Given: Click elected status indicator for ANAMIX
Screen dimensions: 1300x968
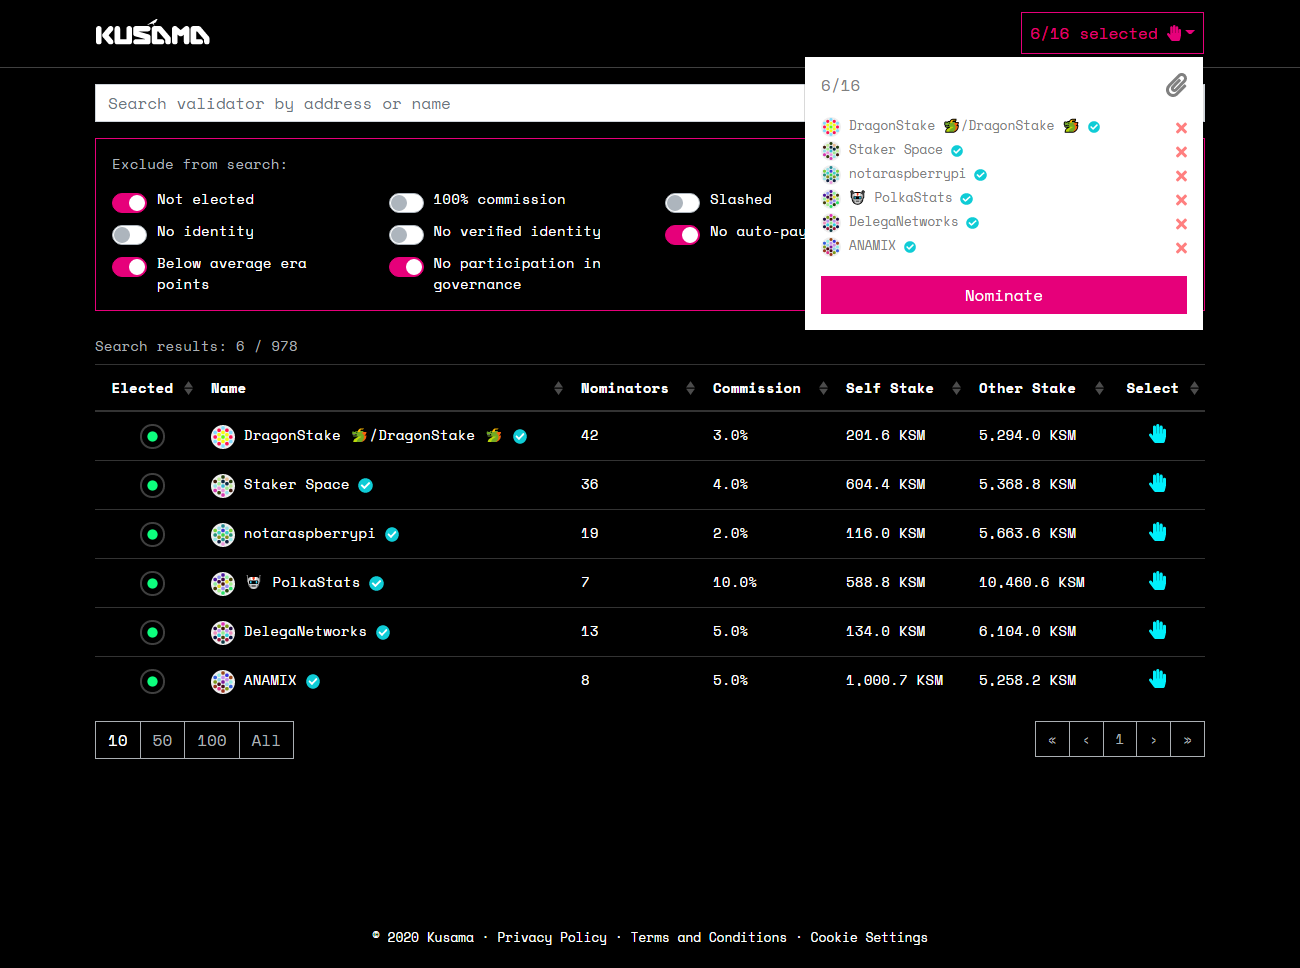Looking at the screenshot, I should click(152, 681).
